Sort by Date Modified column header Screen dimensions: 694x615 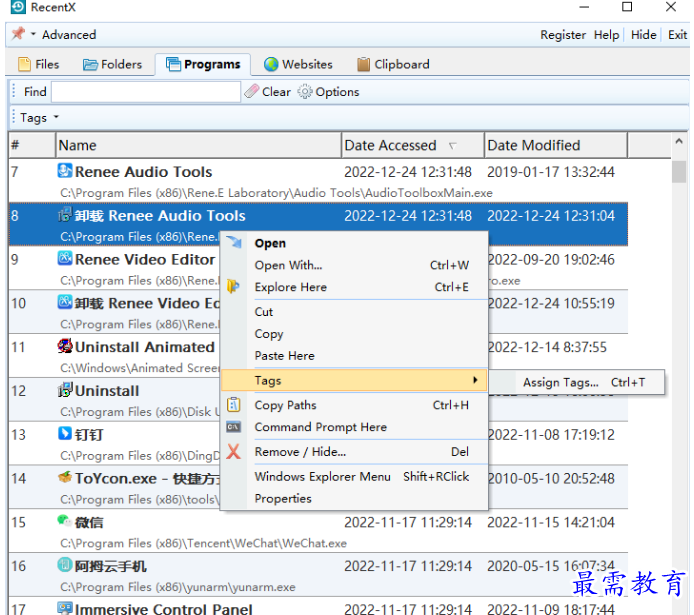[x=556, y=145]
